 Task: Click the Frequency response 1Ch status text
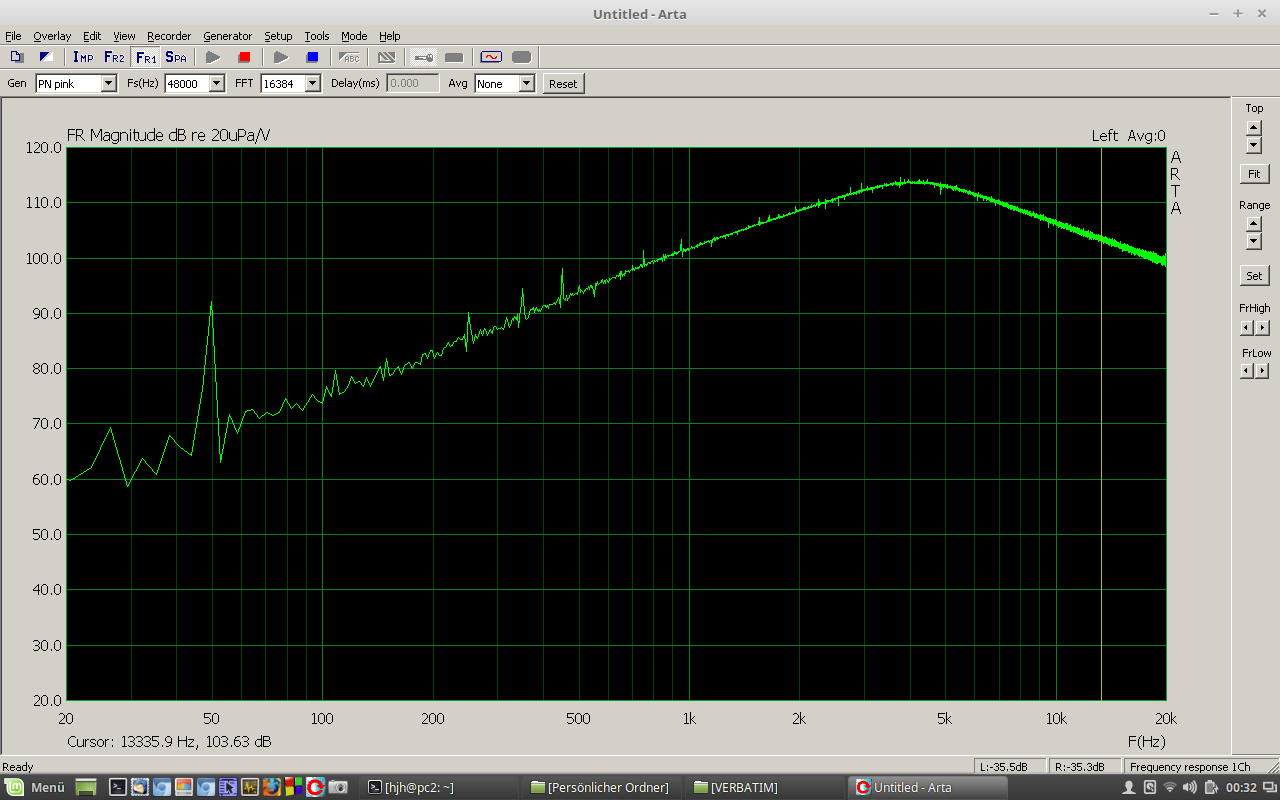coord(1190,767)
